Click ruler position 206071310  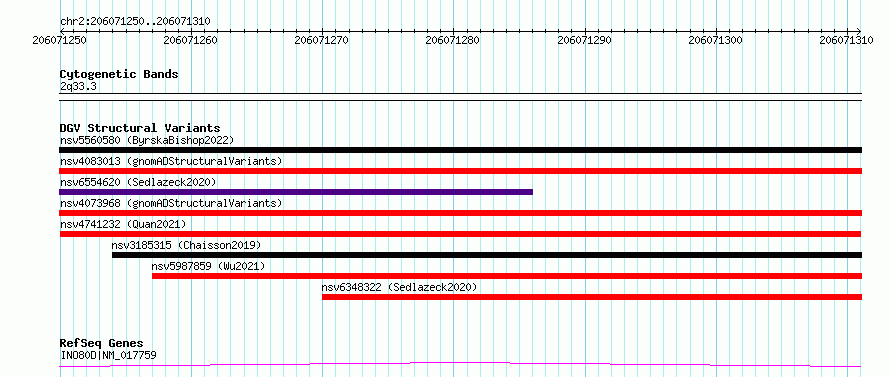847,40
